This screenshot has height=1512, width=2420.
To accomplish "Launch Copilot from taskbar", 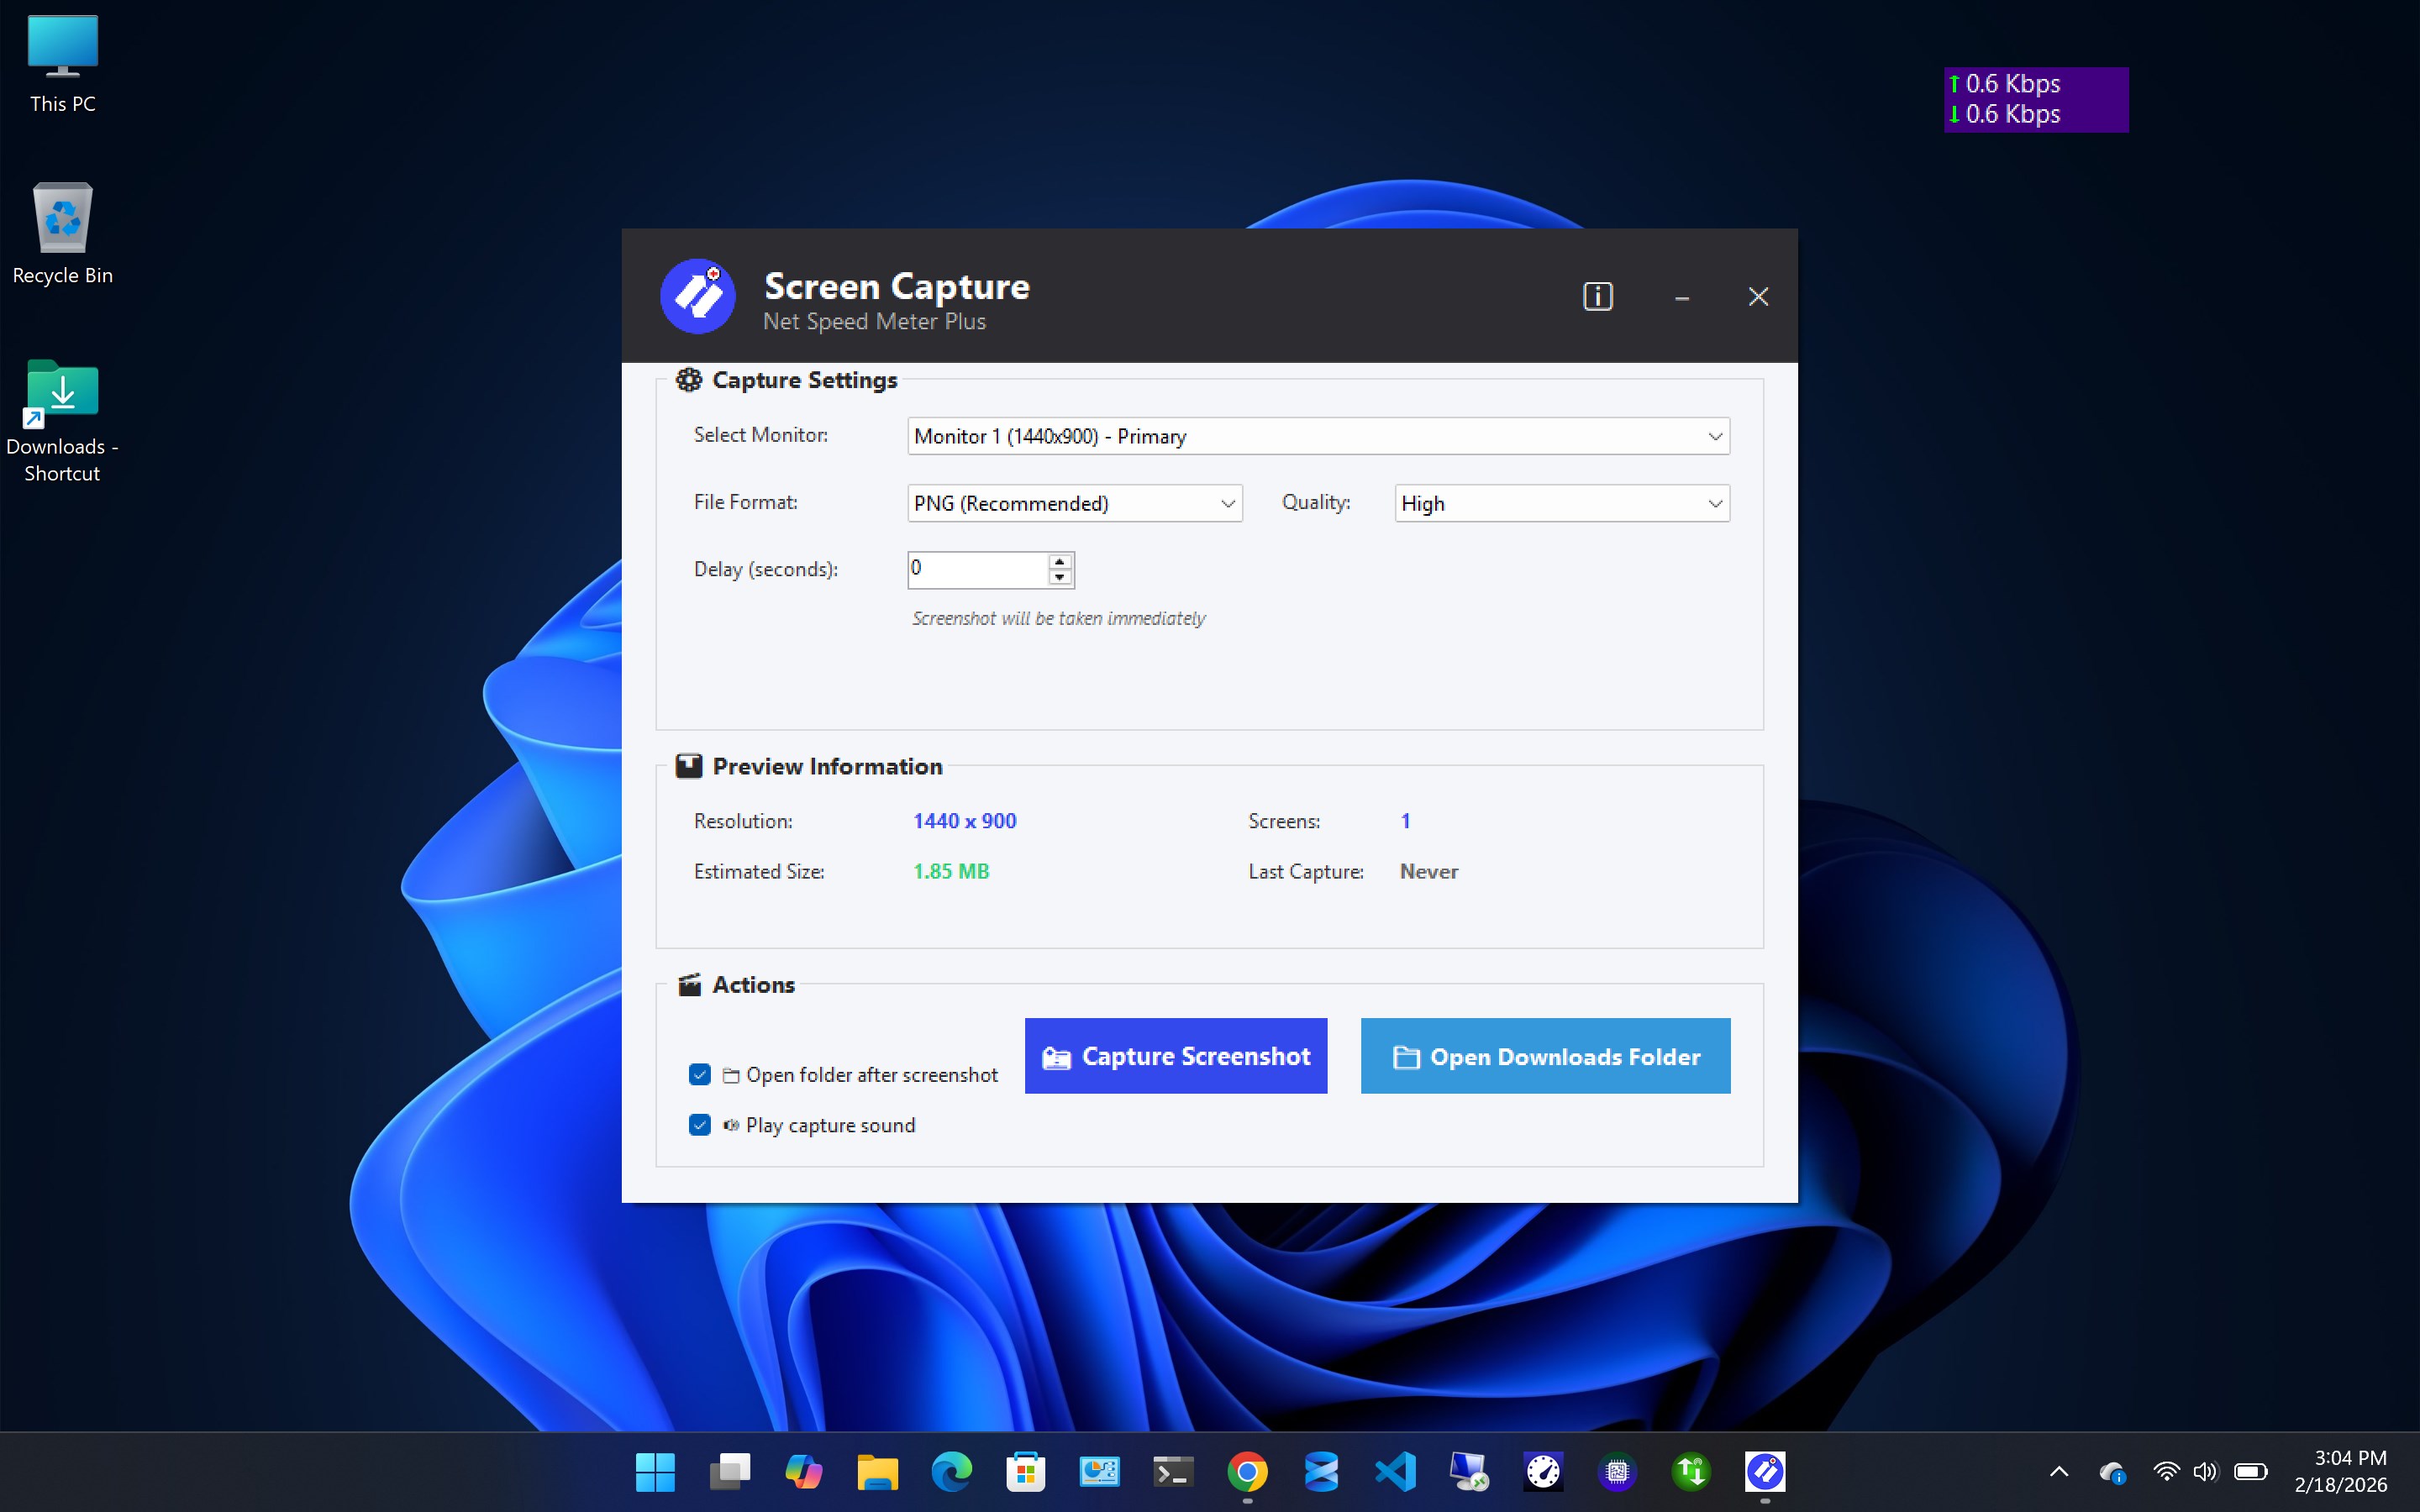I will pyautogui.click(x=804, y=1472).
